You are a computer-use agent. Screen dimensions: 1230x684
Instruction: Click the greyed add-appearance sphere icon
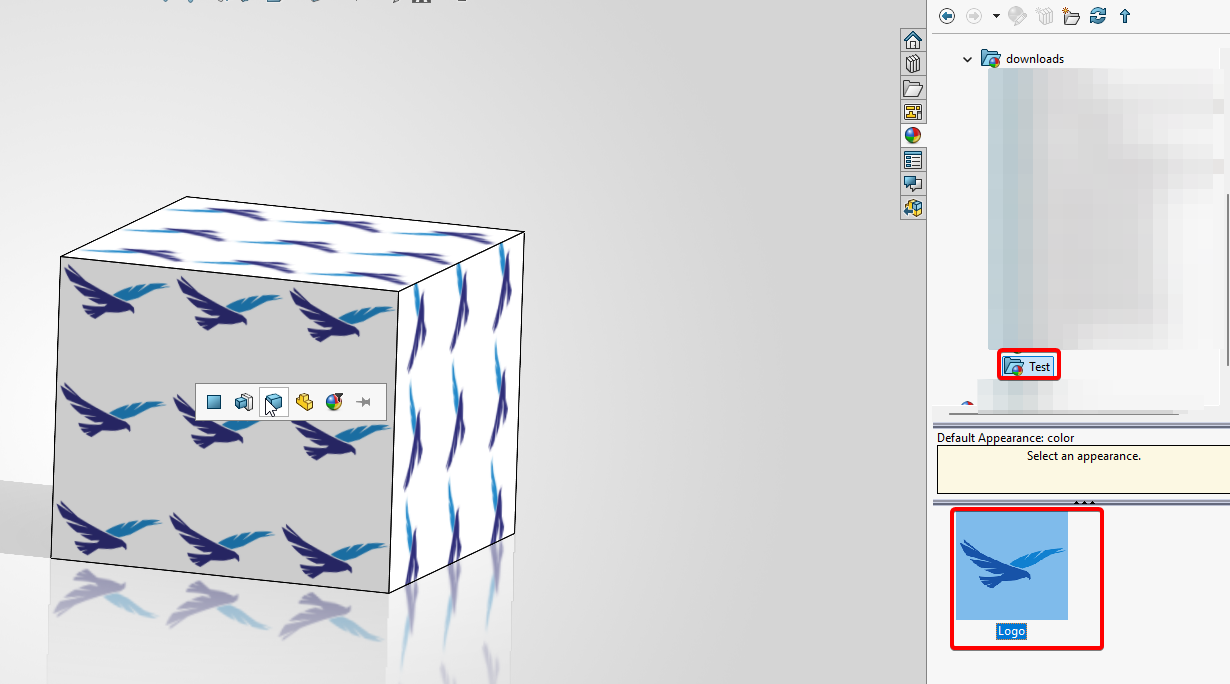click(1017, 16)
